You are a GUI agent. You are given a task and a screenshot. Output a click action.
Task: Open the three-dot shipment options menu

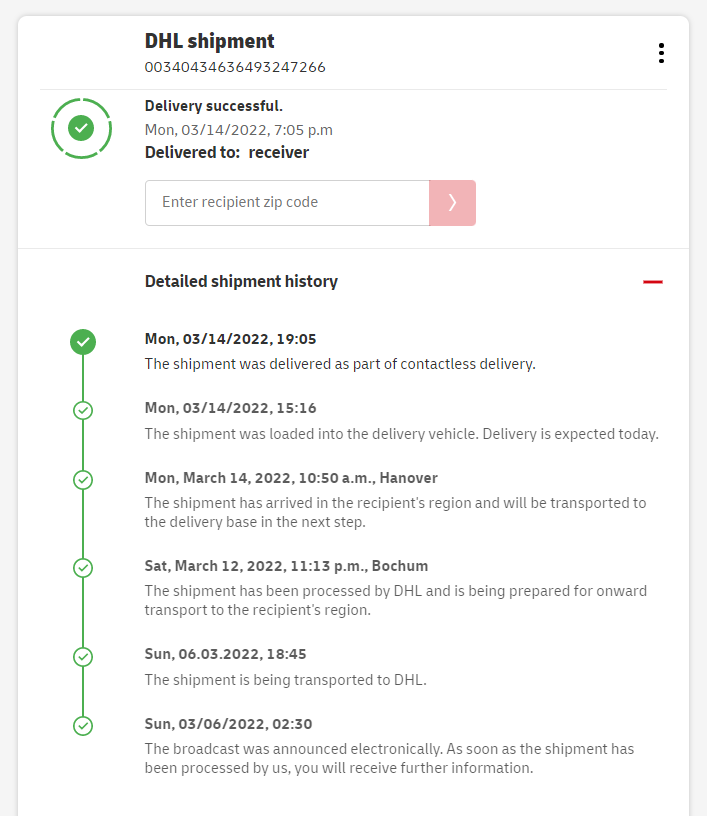click(661, 53)
